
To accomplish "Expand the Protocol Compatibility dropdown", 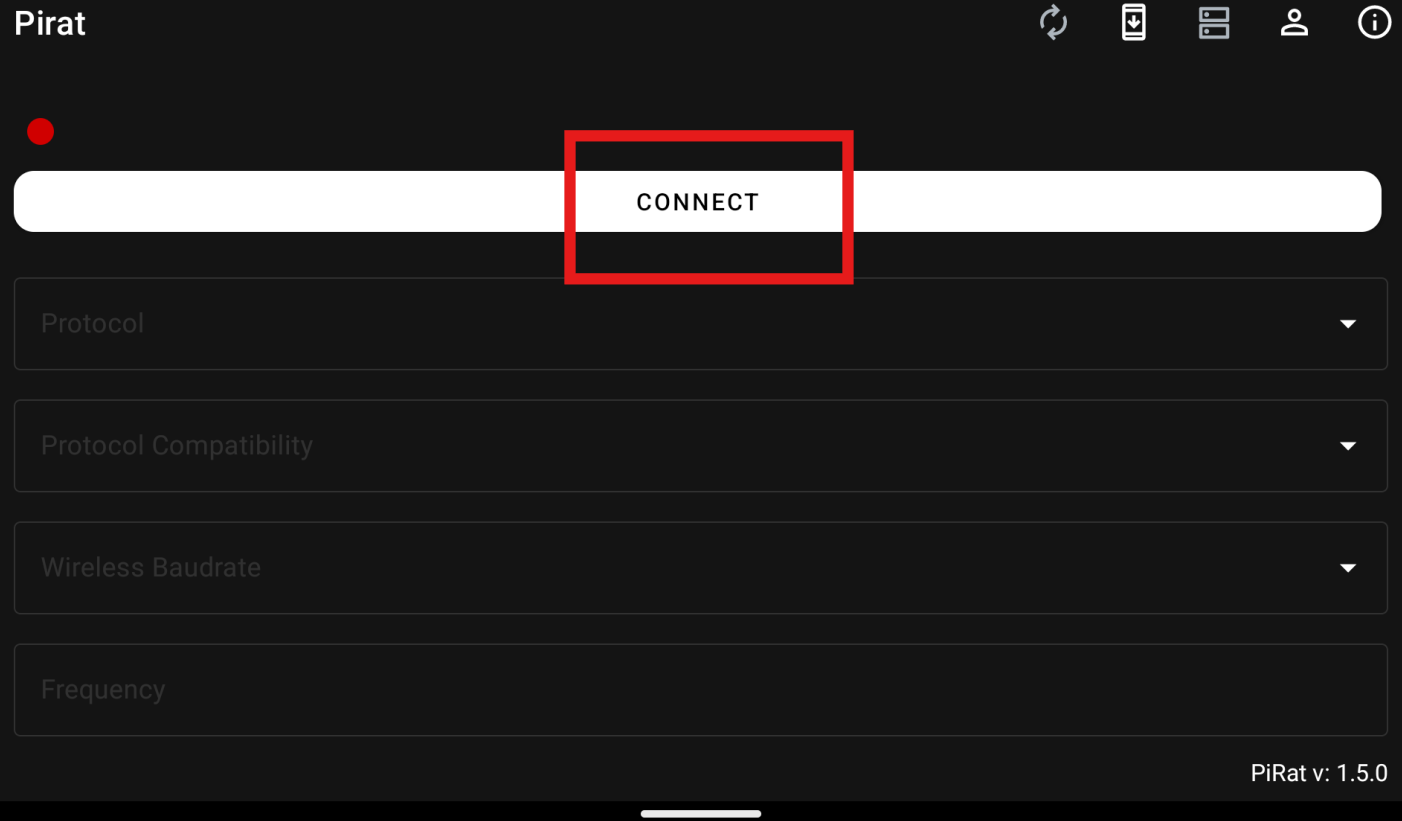I will tap(700, 446).
